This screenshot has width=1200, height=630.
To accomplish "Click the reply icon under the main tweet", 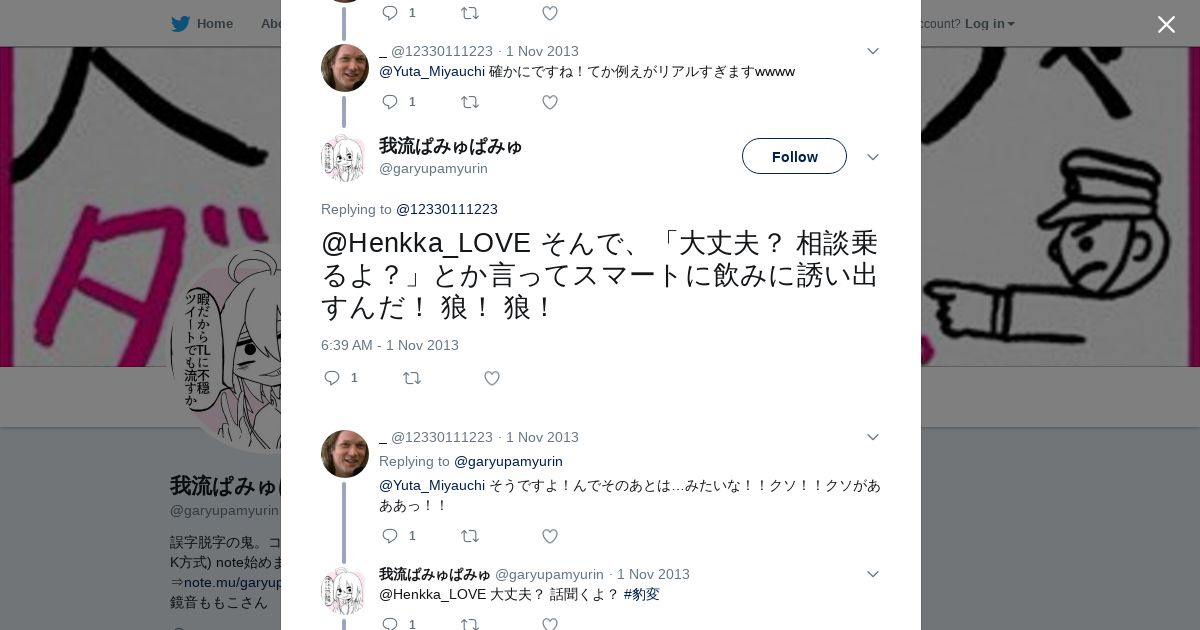I will (x=332, y=378).
